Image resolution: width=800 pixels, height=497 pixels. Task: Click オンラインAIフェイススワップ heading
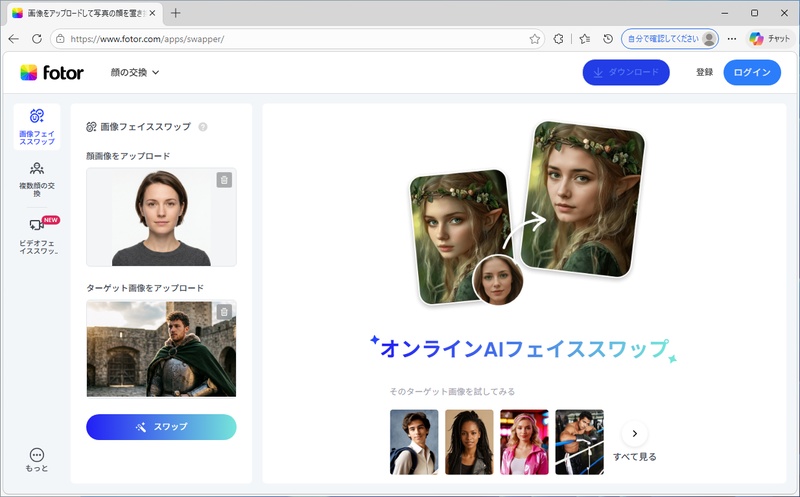[524, 349]
